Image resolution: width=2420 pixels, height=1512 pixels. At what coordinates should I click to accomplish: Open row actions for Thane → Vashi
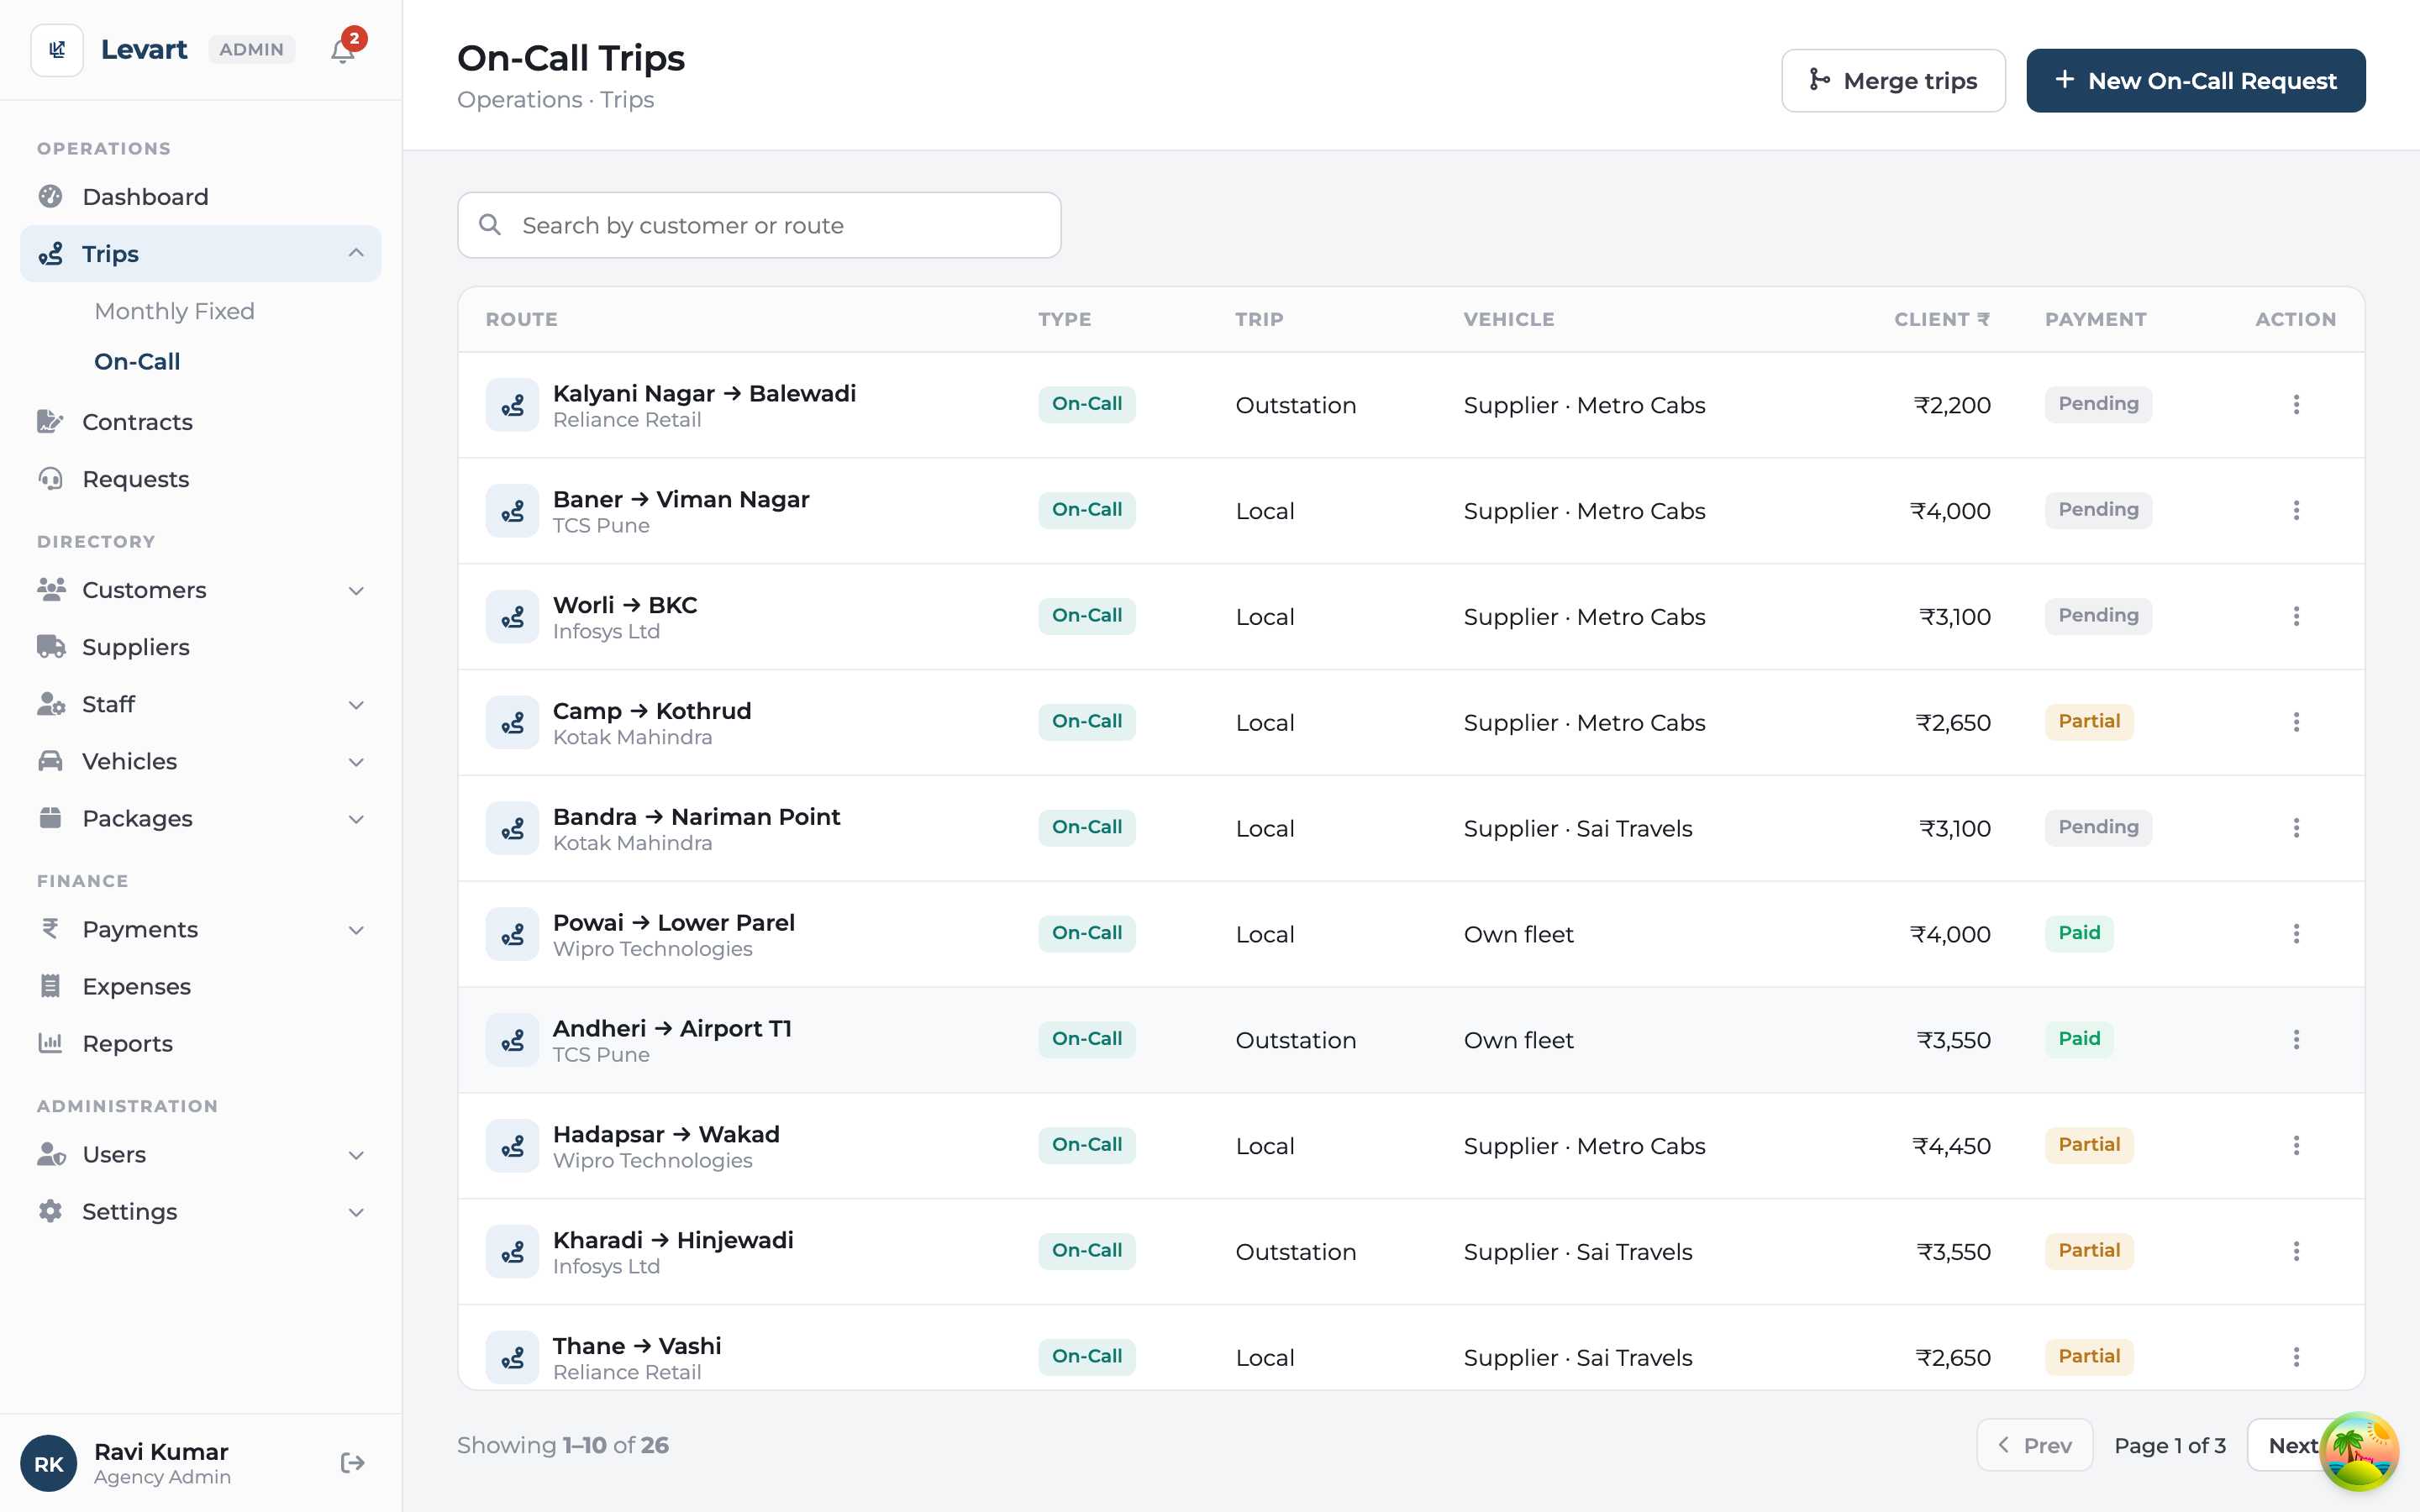coord(2296,1357)
